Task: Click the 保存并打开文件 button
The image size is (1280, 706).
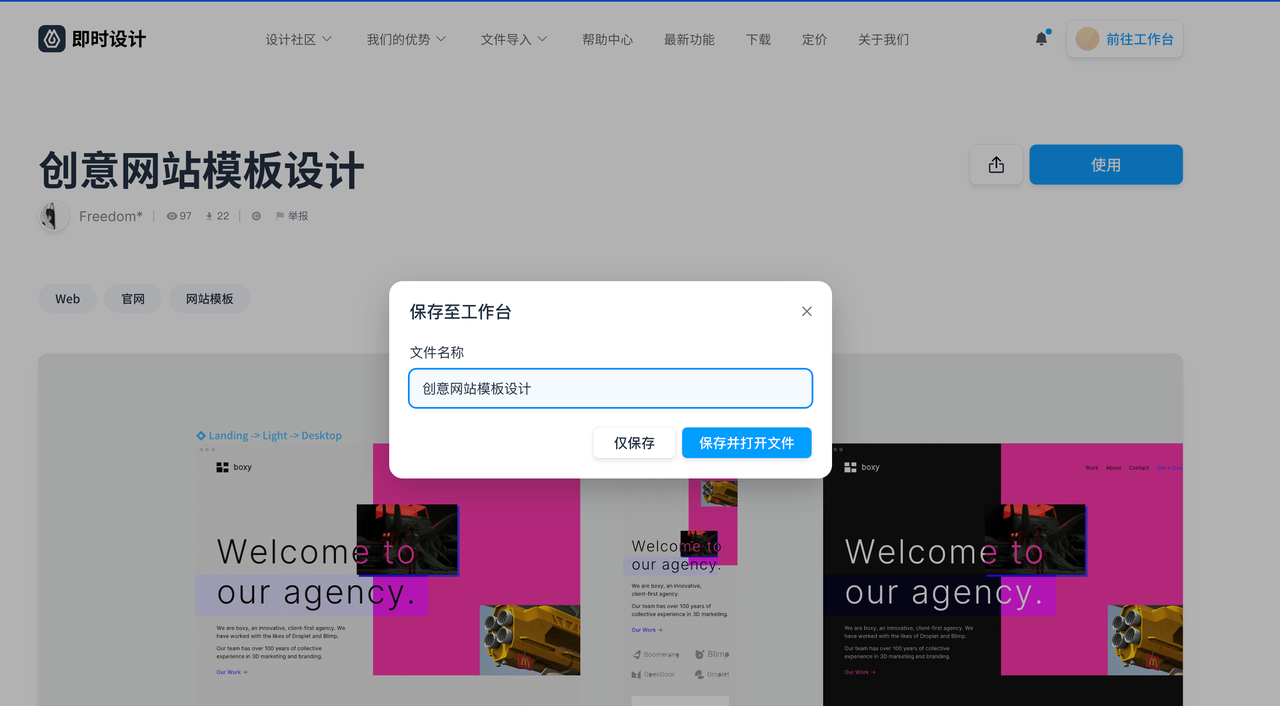Action: pyautogui.click(x=746, y=443)
